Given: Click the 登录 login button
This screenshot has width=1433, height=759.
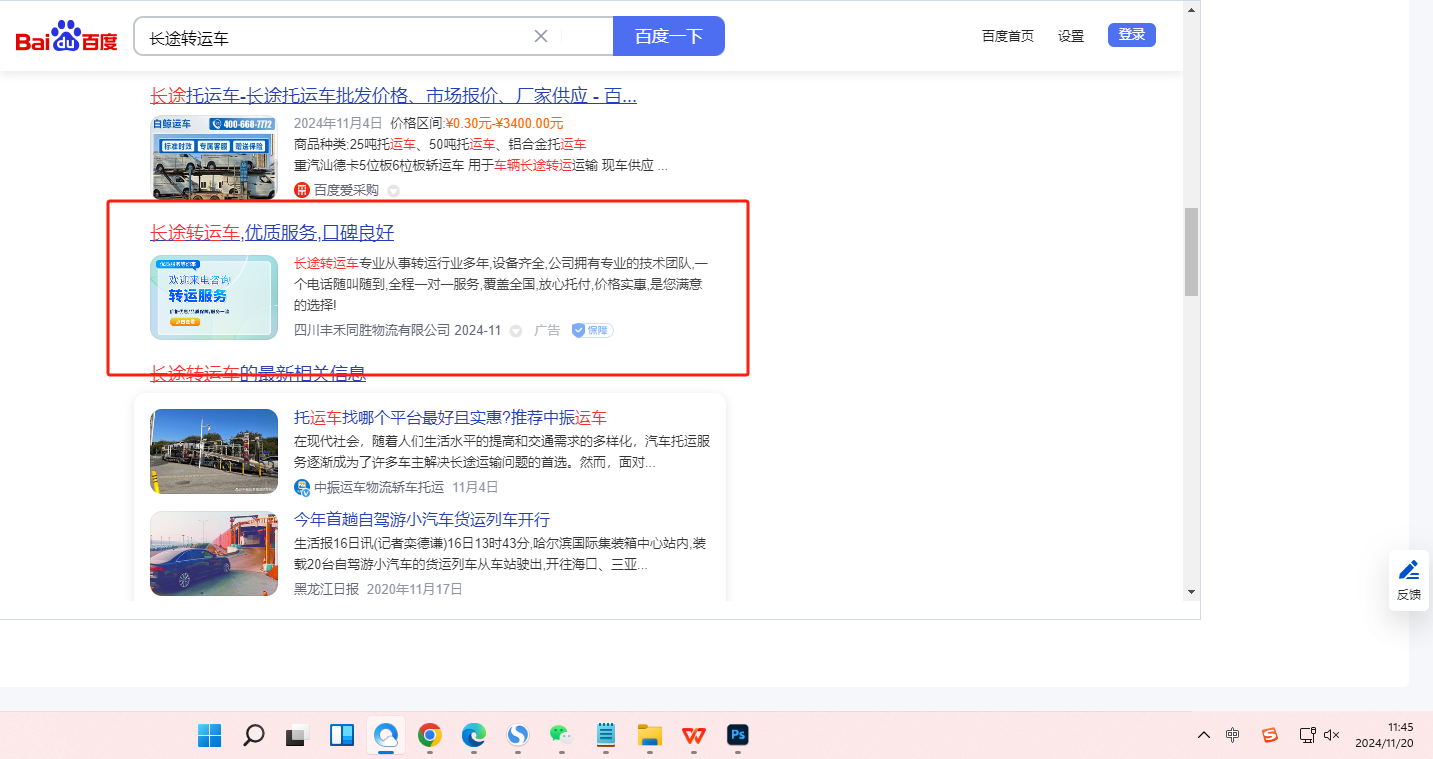Looking at the screenshot, I should (x=1131, y=35).
